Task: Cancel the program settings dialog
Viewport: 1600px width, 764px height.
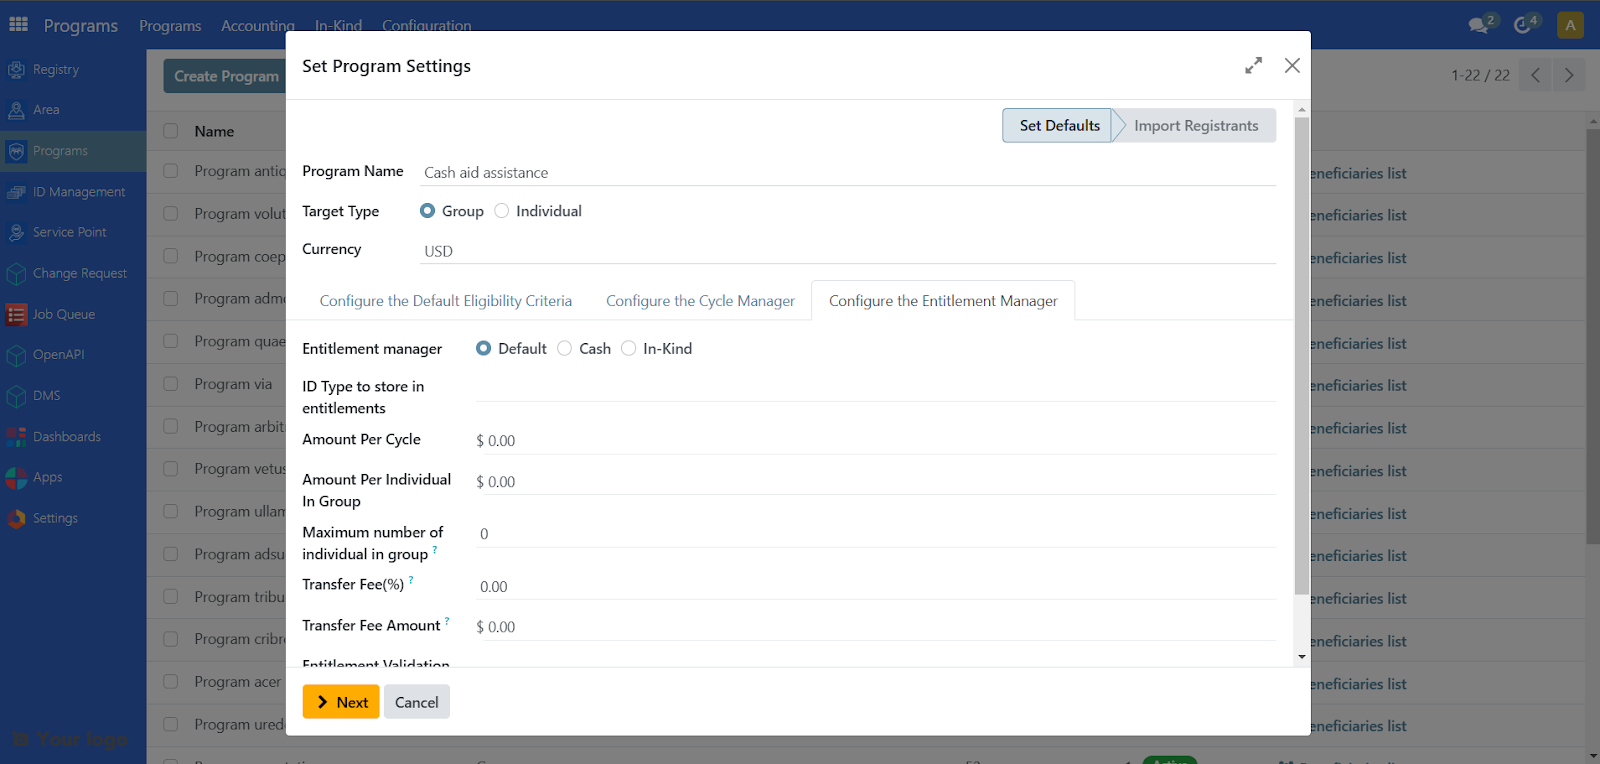Action: [x=417, y=702]
